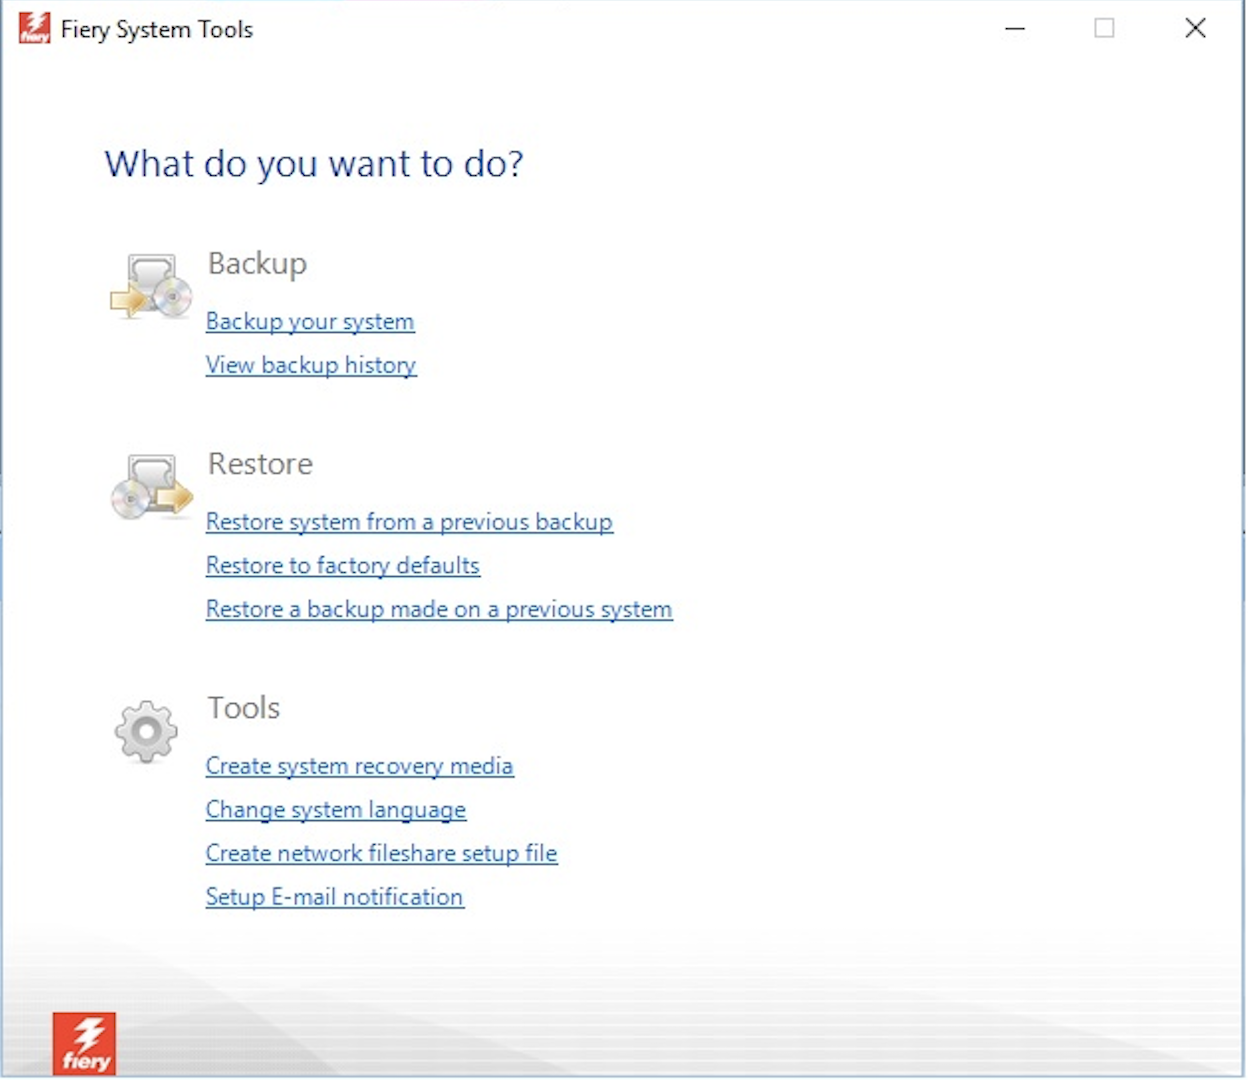Click the Fiery logo in title bar

[34, 28]
